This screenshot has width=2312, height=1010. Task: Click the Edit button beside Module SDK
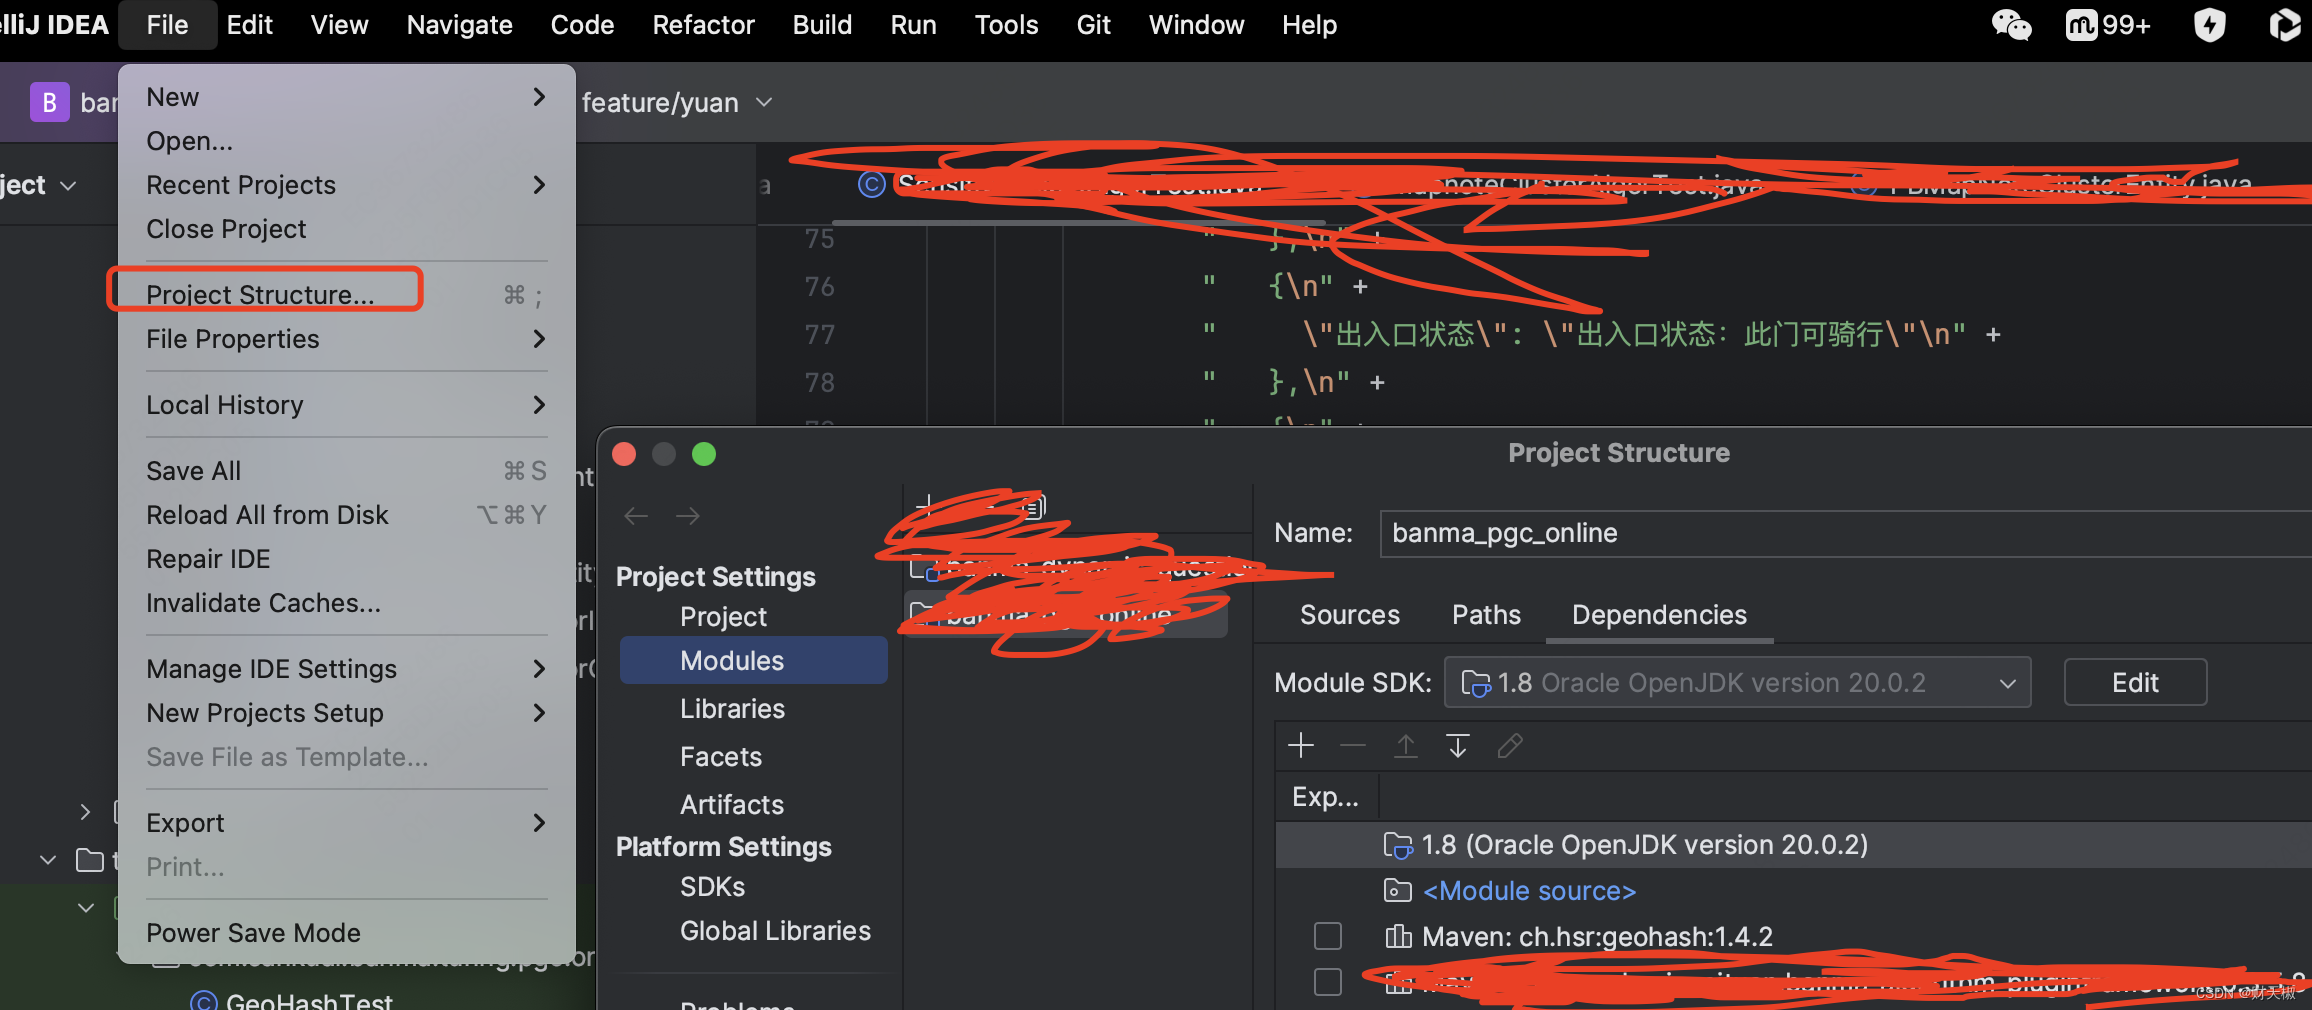pyautogui.click(x=2135, y=683)
